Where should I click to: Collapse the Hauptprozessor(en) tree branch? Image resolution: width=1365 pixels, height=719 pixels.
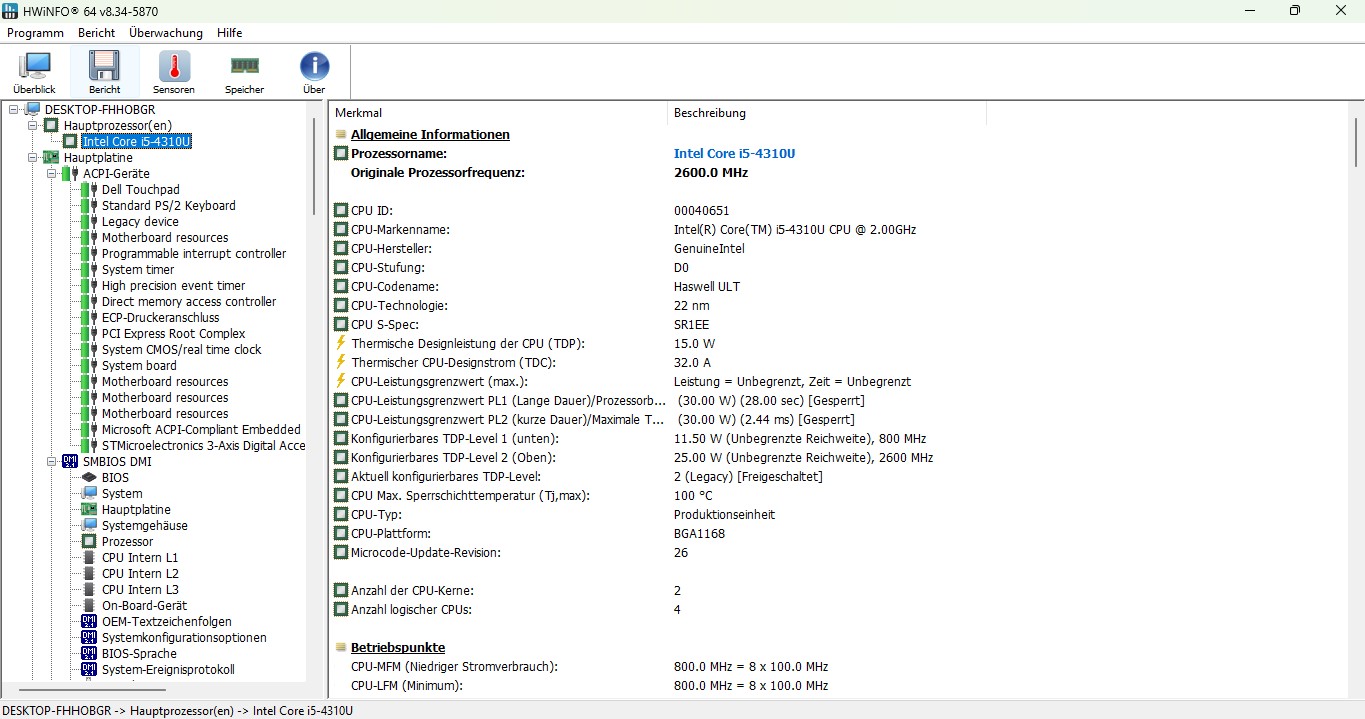tap(32, 126)
